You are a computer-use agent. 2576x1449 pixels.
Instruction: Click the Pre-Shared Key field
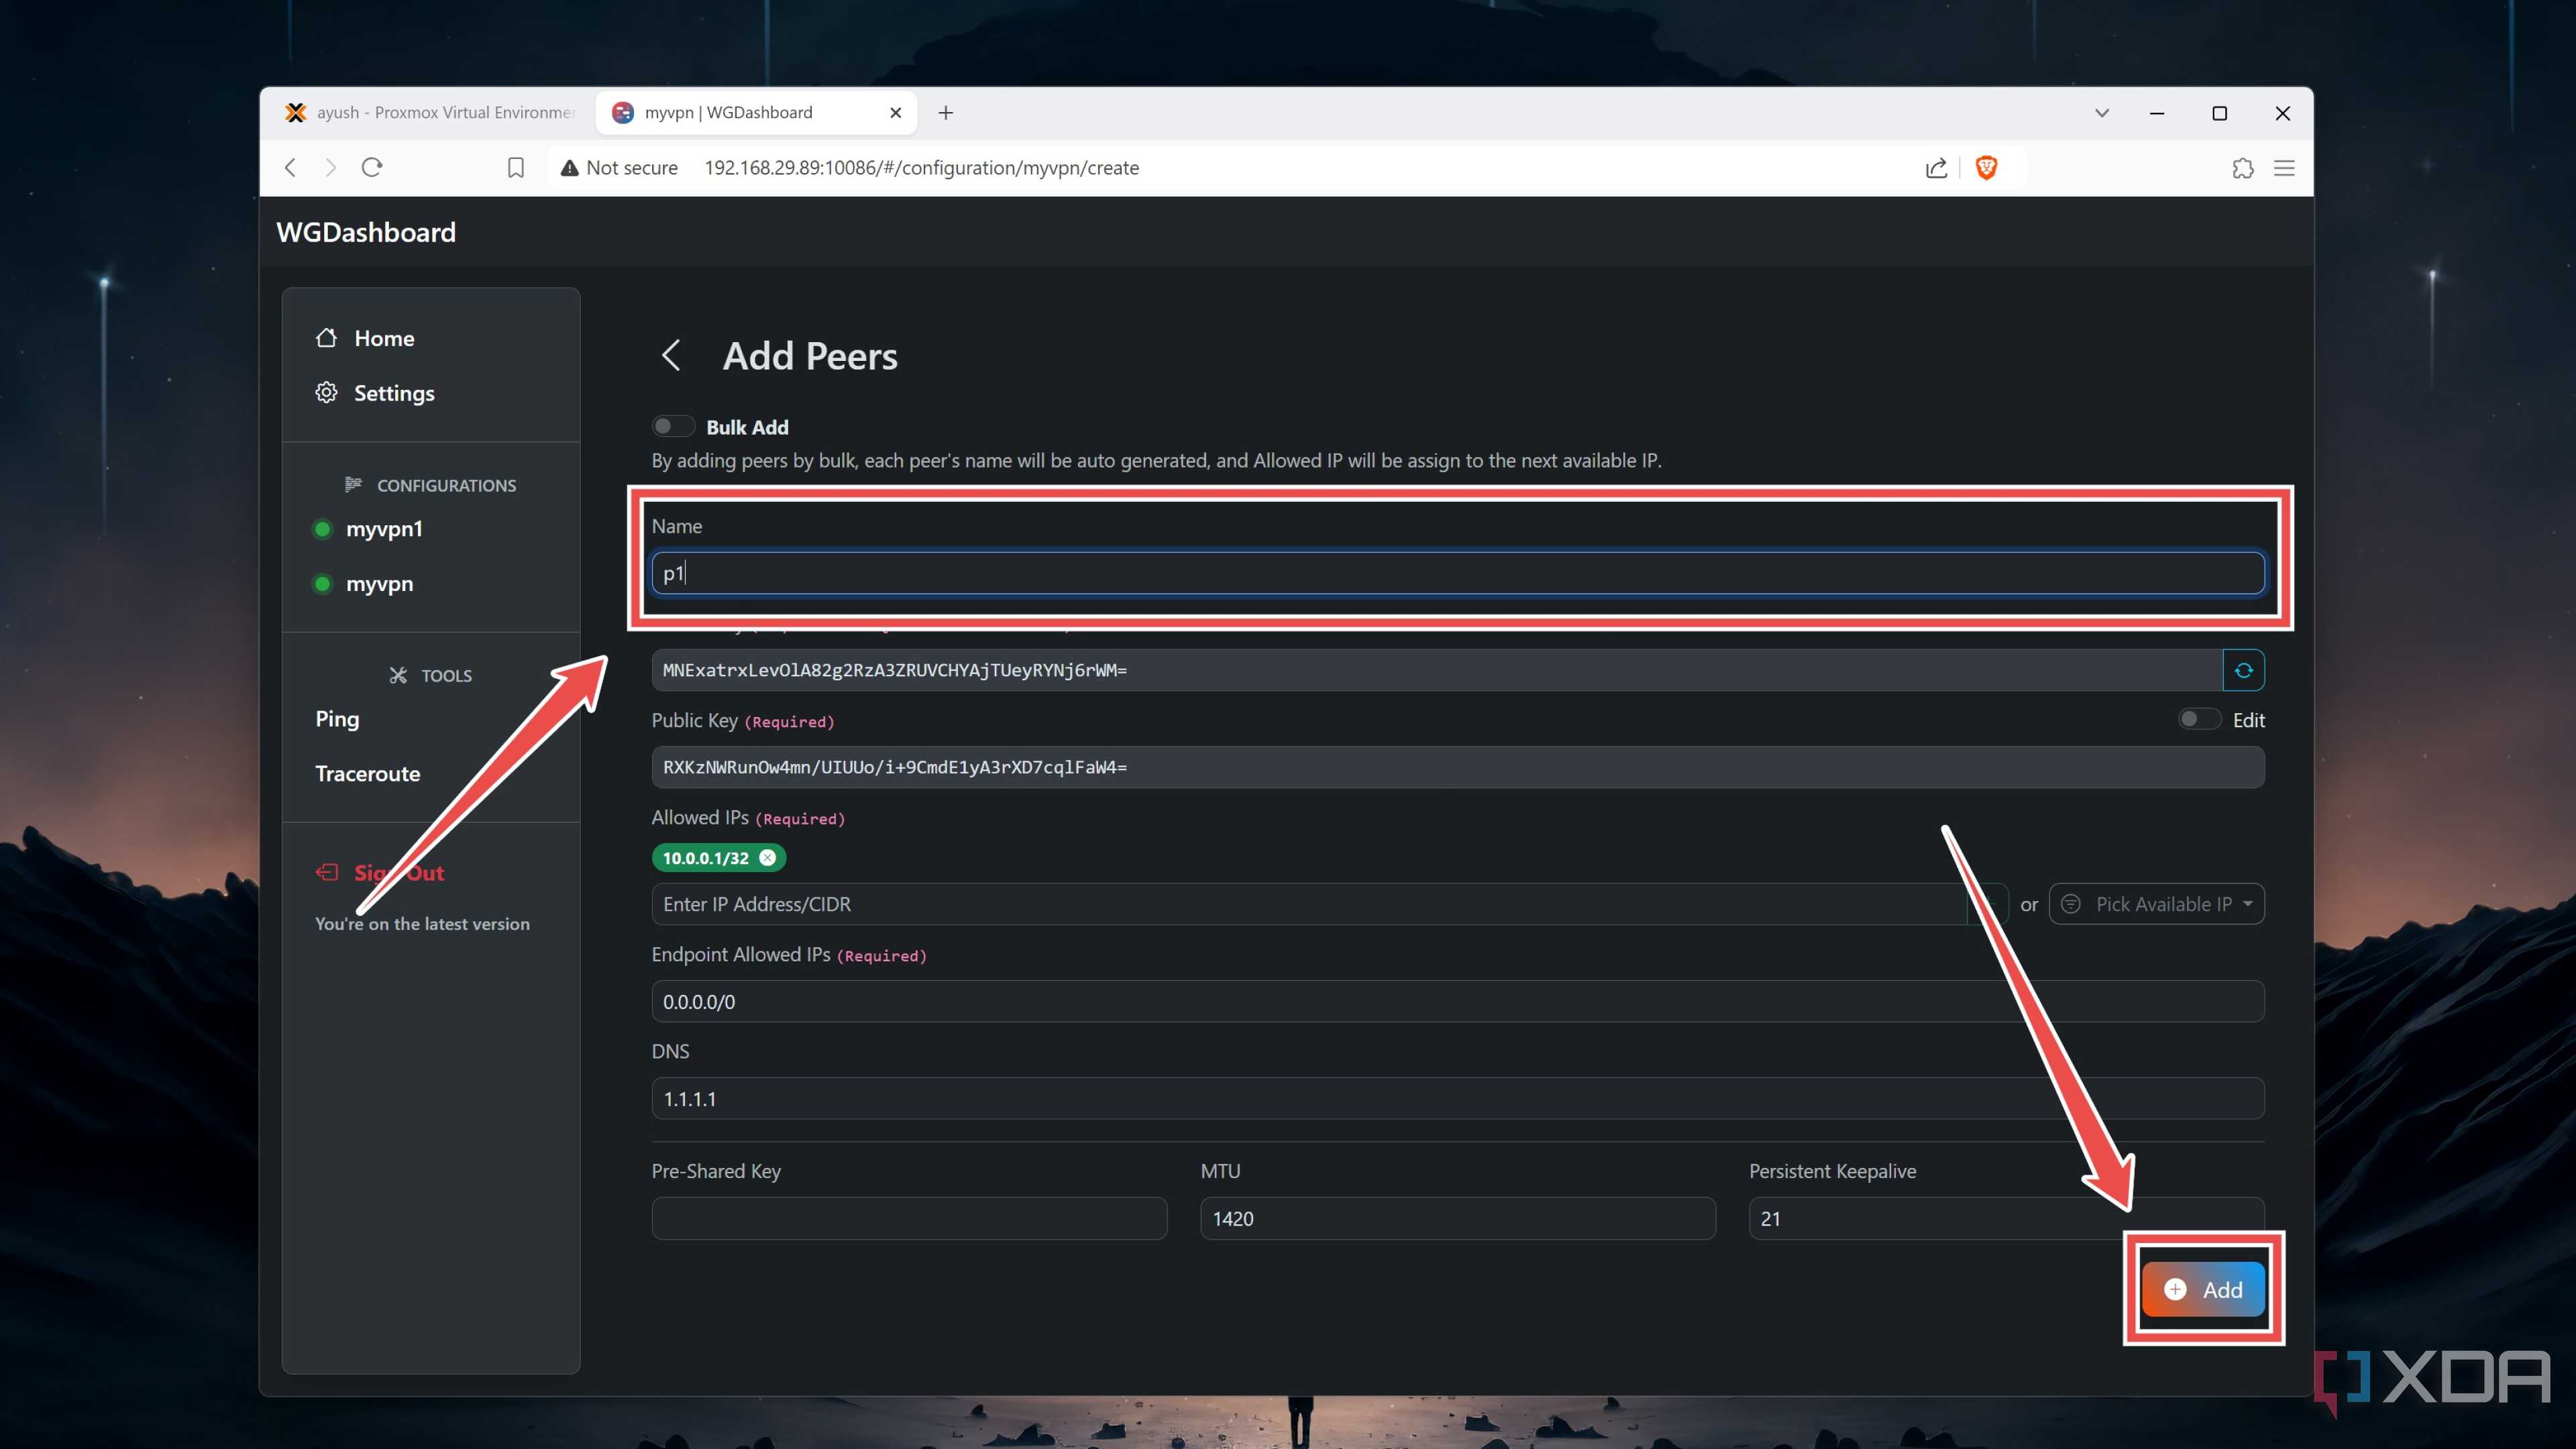click(909, 1218)
